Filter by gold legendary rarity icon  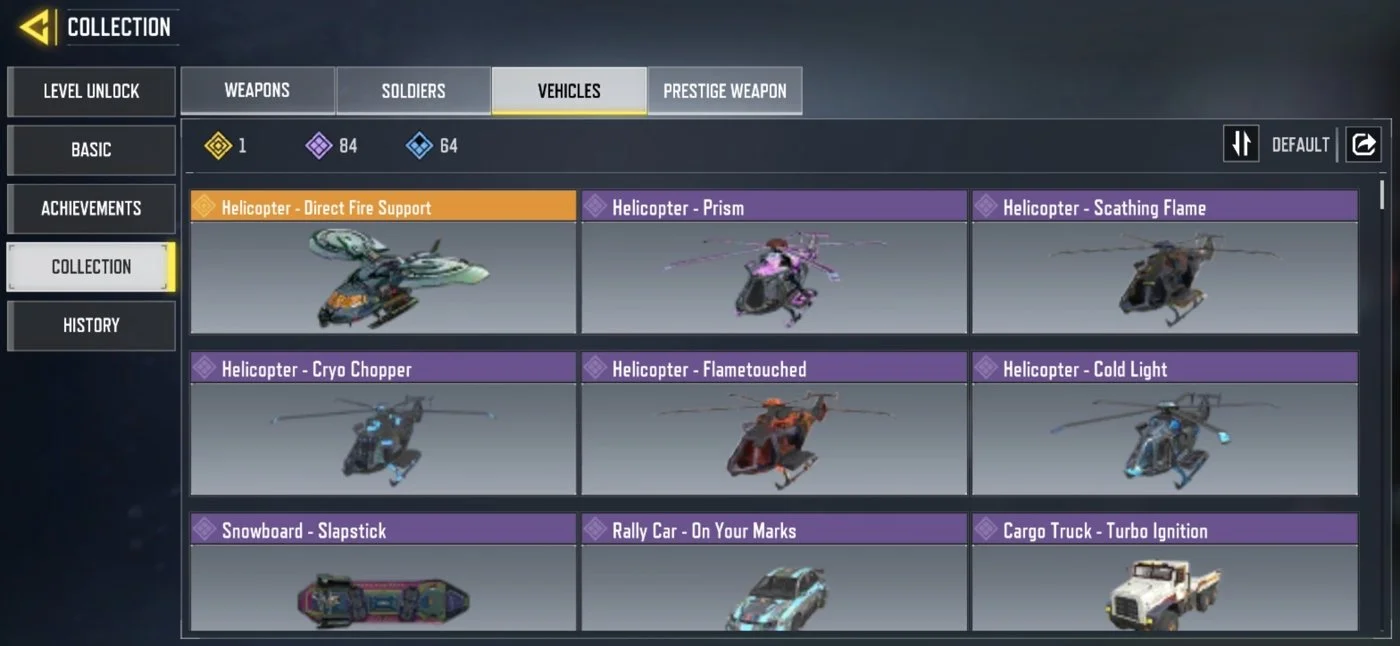217,146
